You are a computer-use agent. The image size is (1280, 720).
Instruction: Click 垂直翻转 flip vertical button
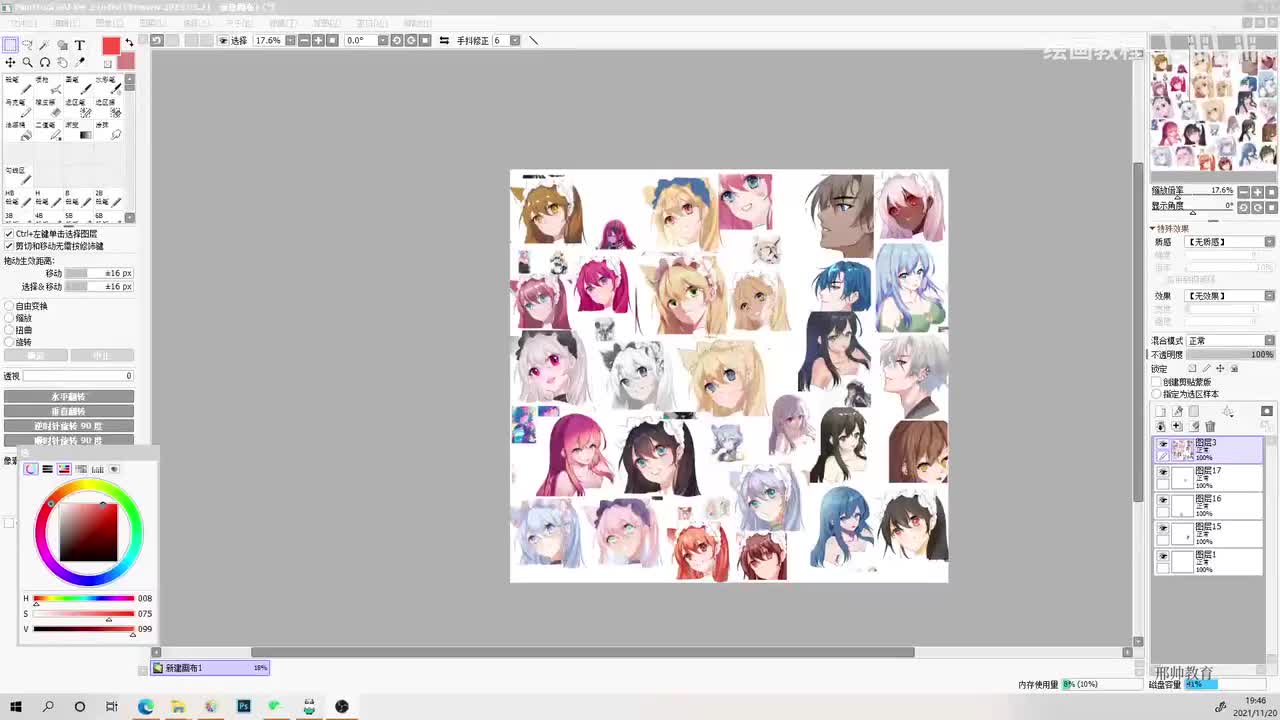point(69,411)
